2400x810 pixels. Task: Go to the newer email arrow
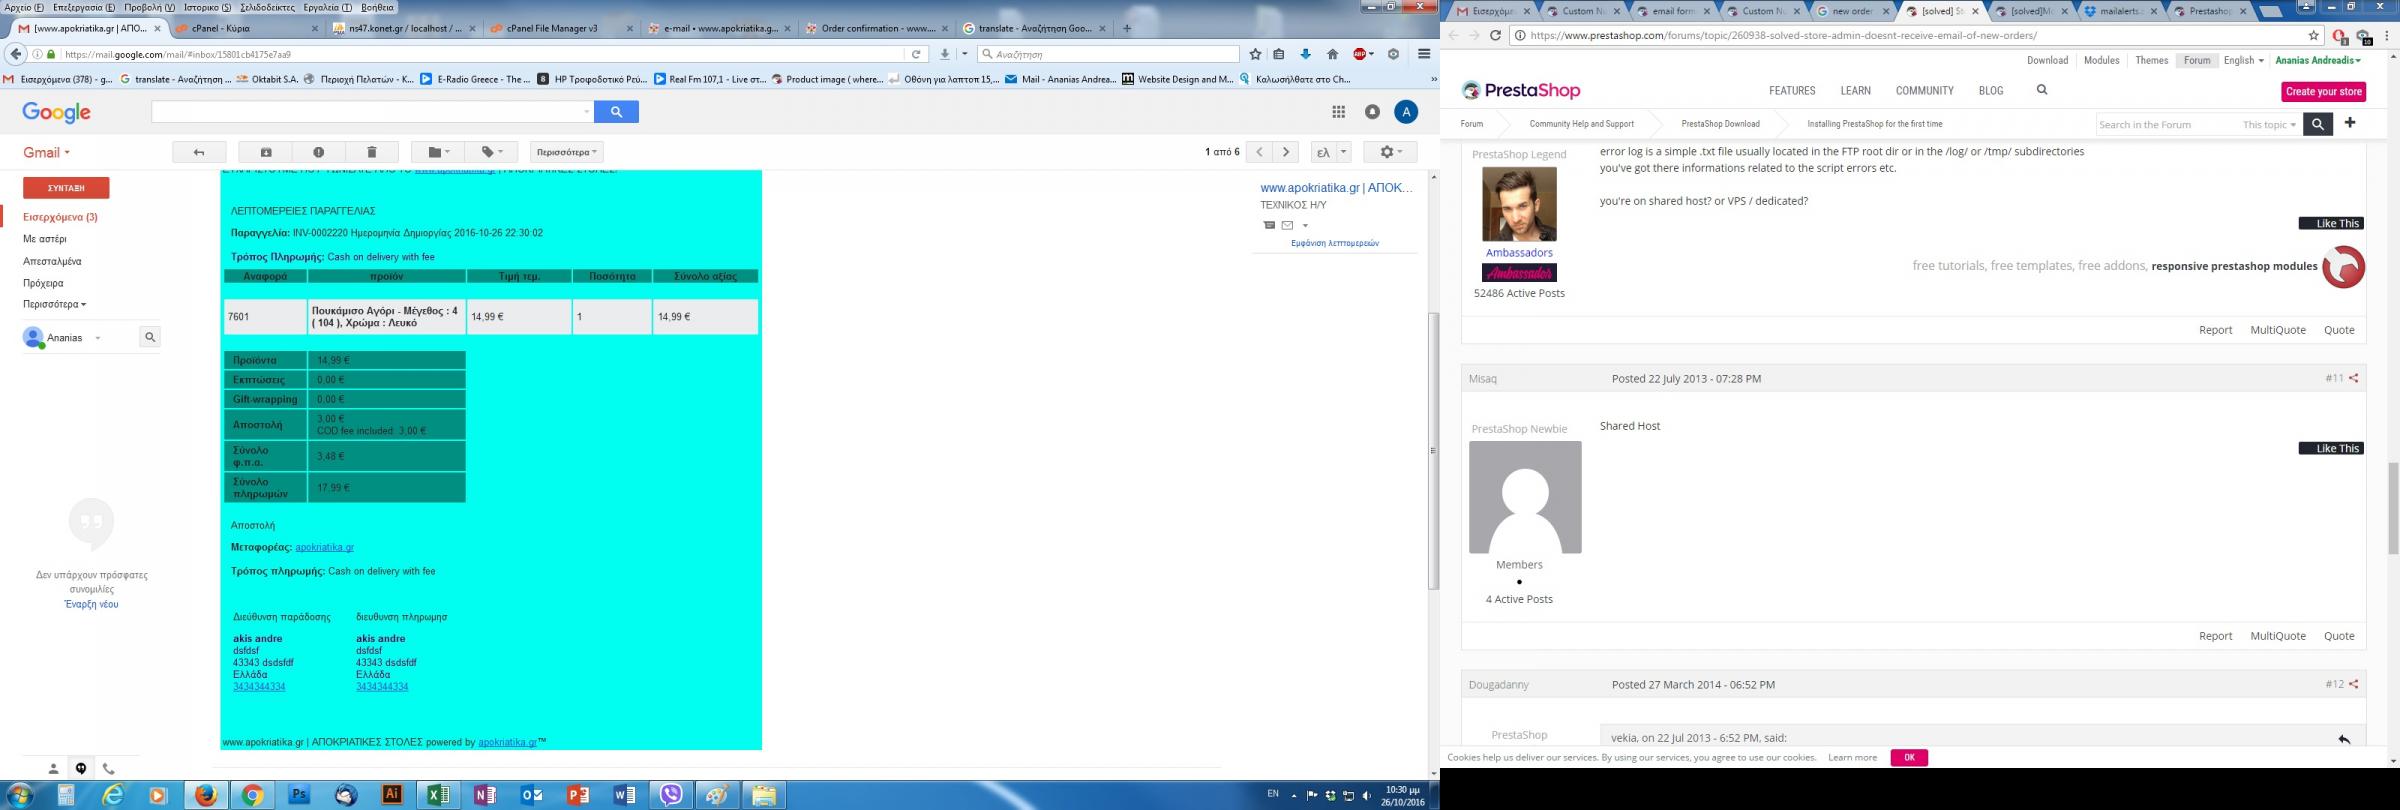click(x=1260, y=152)
